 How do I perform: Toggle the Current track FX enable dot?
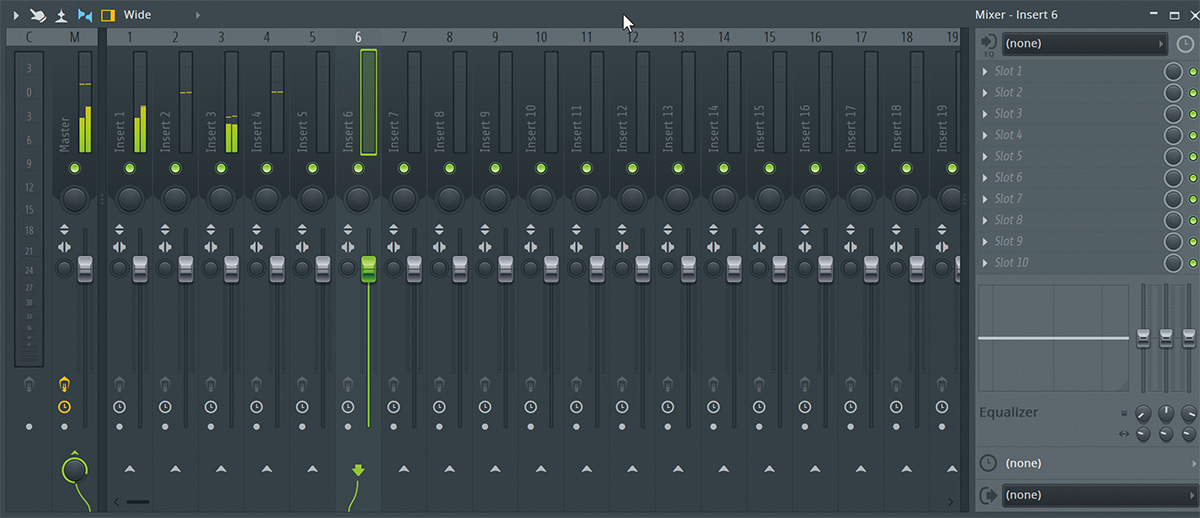click(29, 427)
